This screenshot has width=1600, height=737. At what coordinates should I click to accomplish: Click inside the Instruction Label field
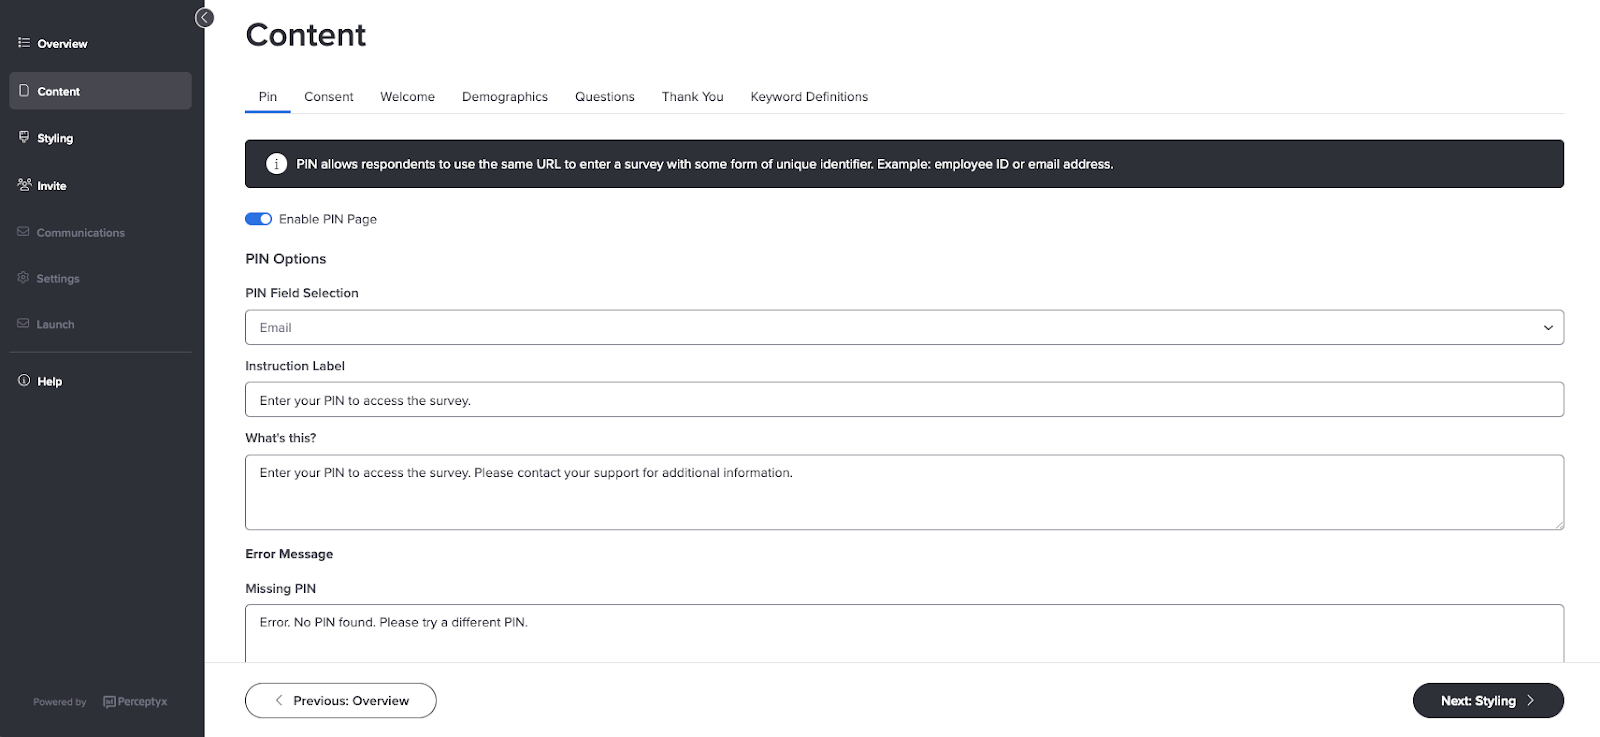[904, 400]
